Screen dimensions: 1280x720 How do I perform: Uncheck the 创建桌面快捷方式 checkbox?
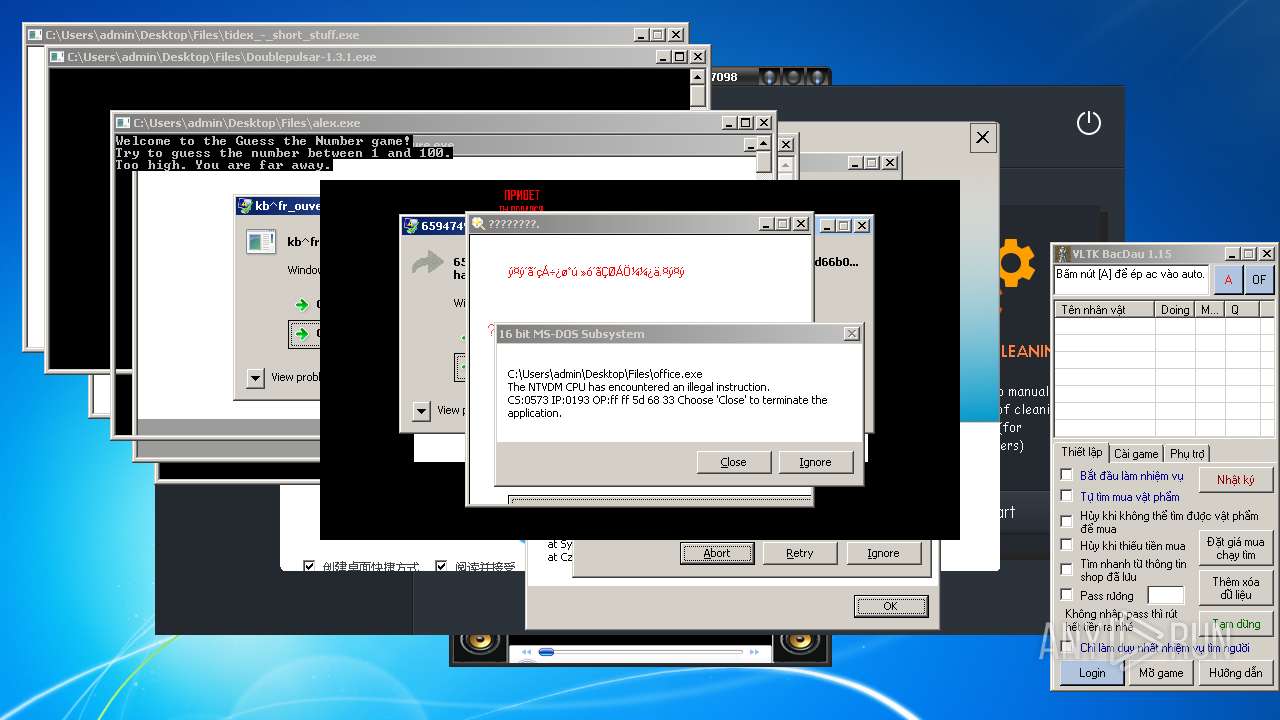pyautogui.click(x=309, y=566)
